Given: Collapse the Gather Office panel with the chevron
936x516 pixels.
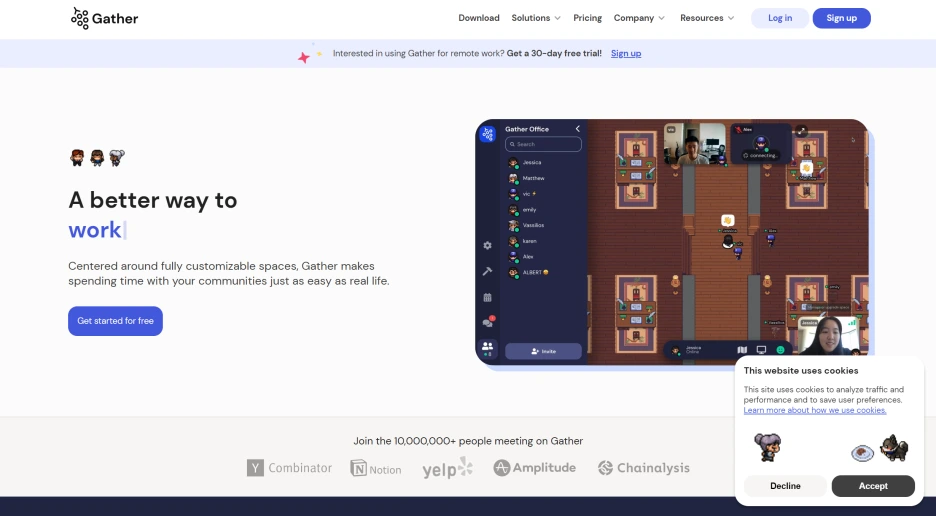Looking at the screenshot, I should 577,129.
